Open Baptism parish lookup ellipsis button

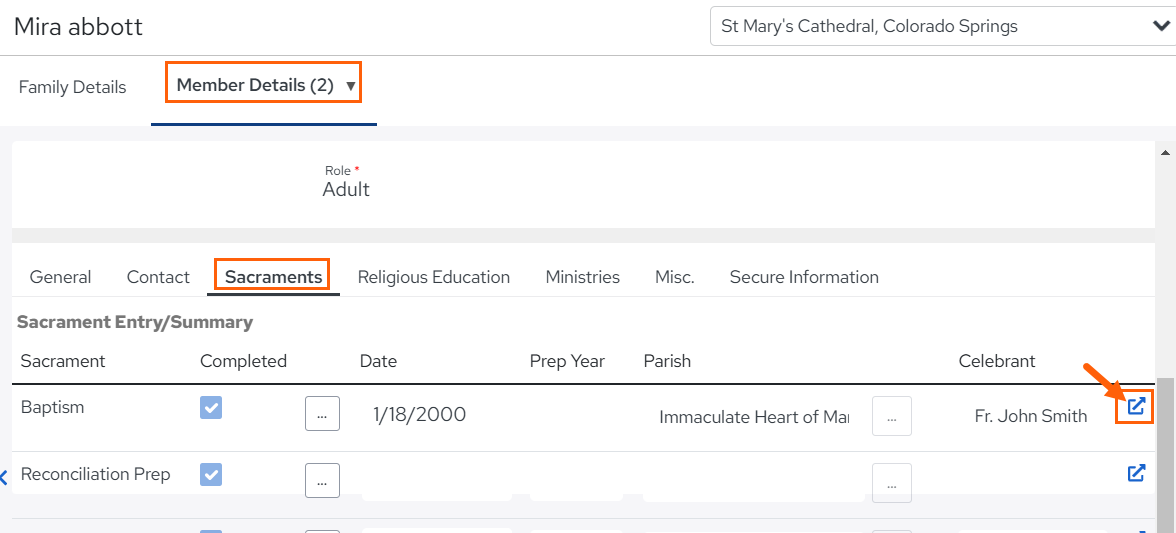tap(892, 416)
